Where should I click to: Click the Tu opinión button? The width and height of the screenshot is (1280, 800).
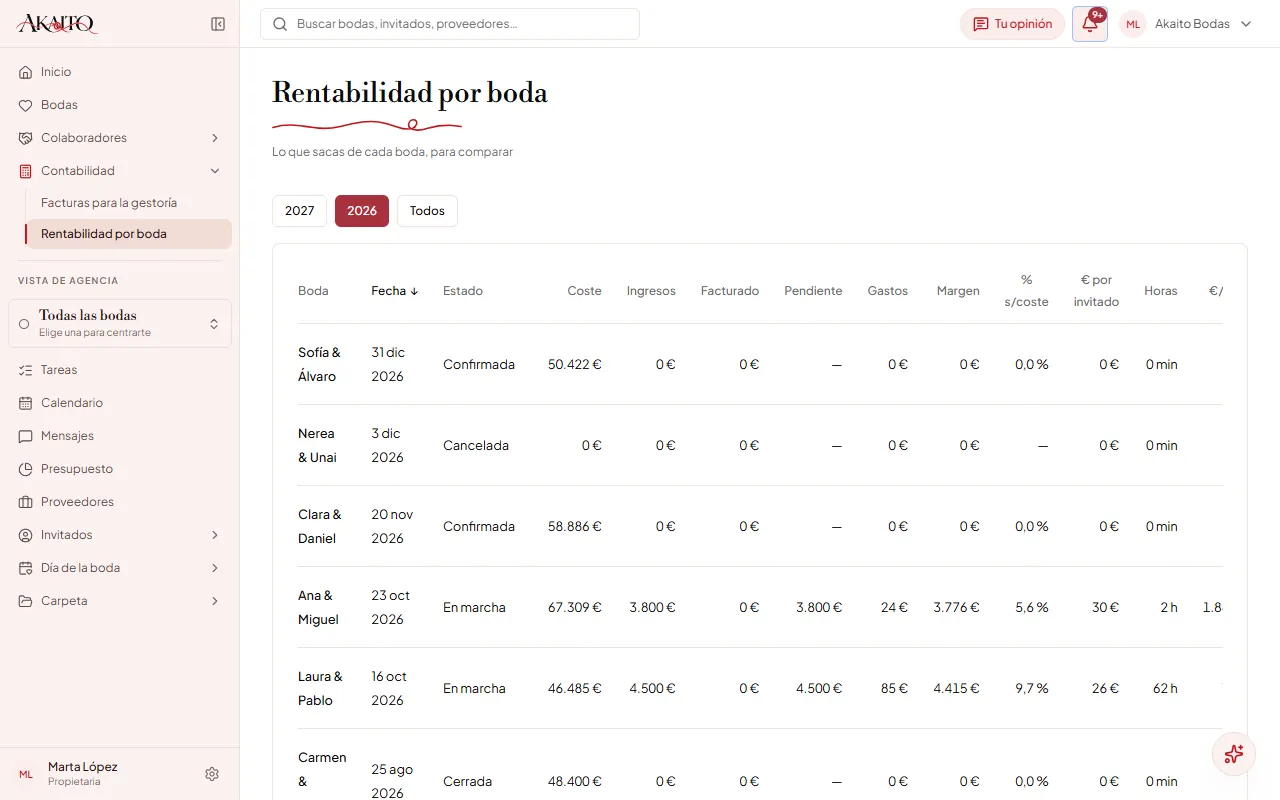pyautogui.click(x=1012, y=24)
